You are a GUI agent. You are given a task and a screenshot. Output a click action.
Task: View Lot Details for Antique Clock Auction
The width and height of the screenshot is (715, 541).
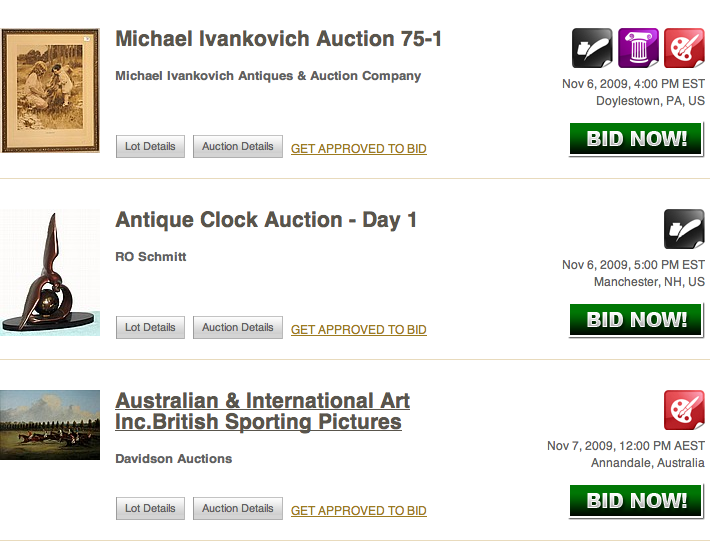point(150,328)
